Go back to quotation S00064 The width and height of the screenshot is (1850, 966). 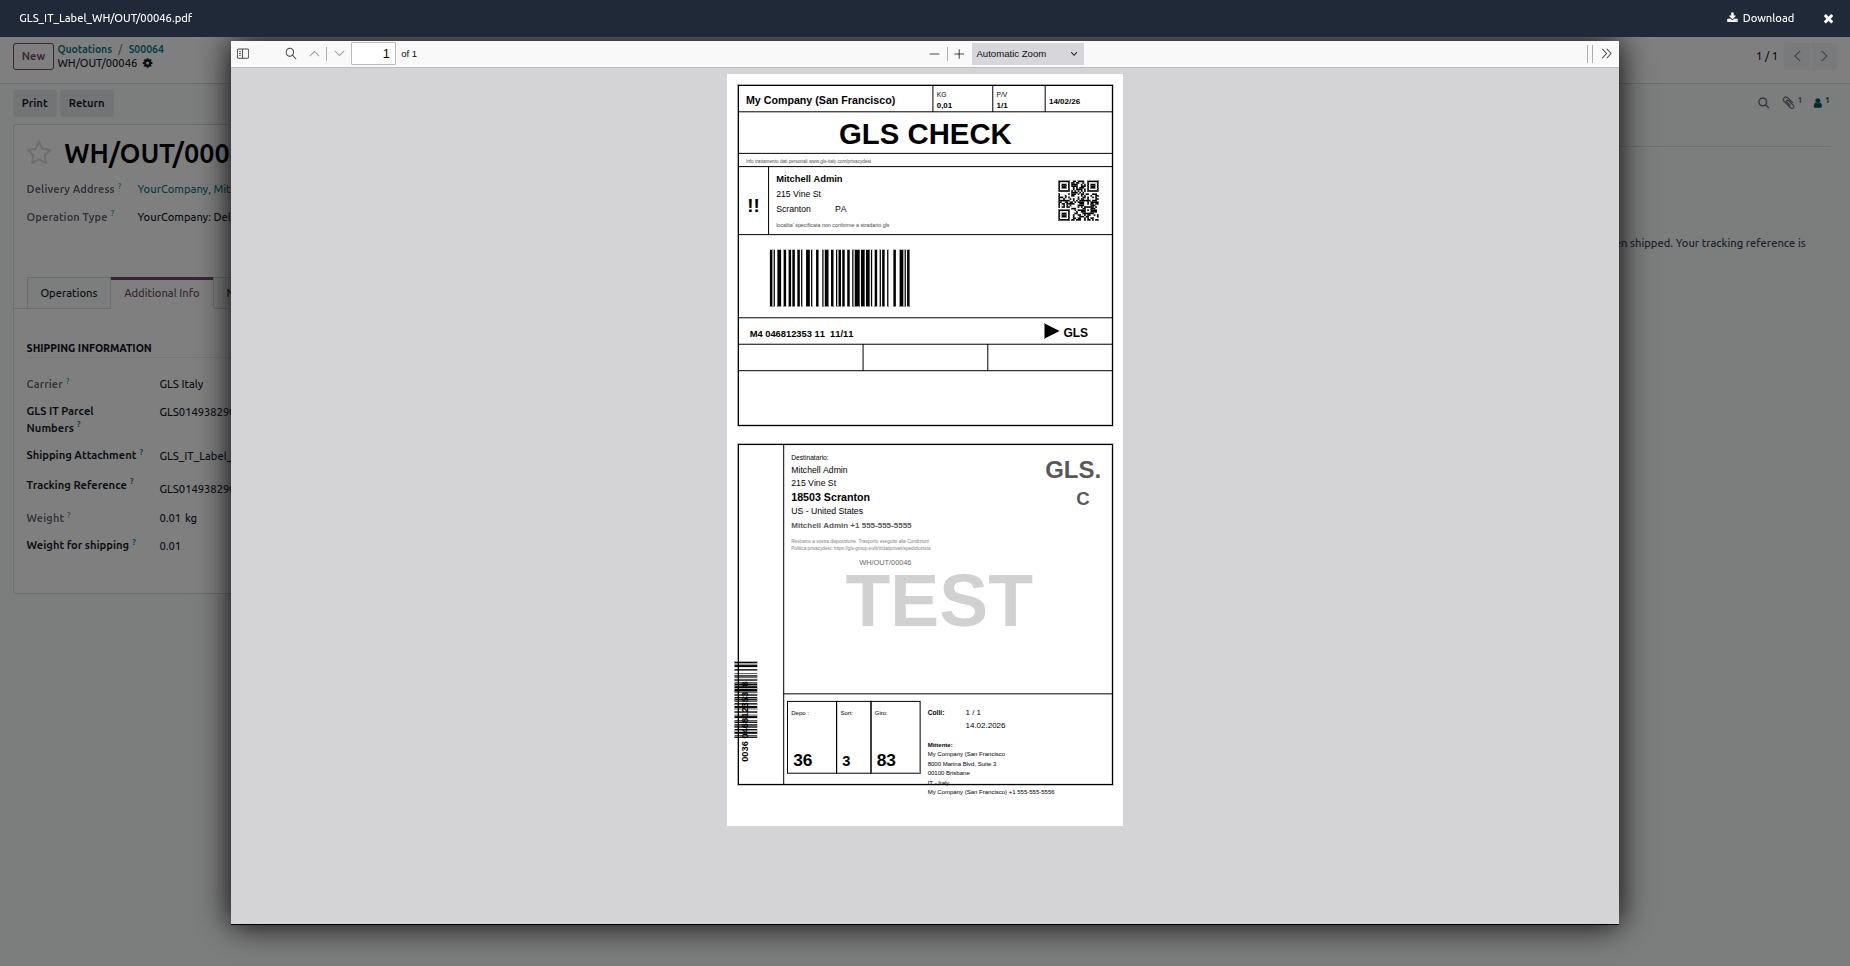(x=146, y=49)
